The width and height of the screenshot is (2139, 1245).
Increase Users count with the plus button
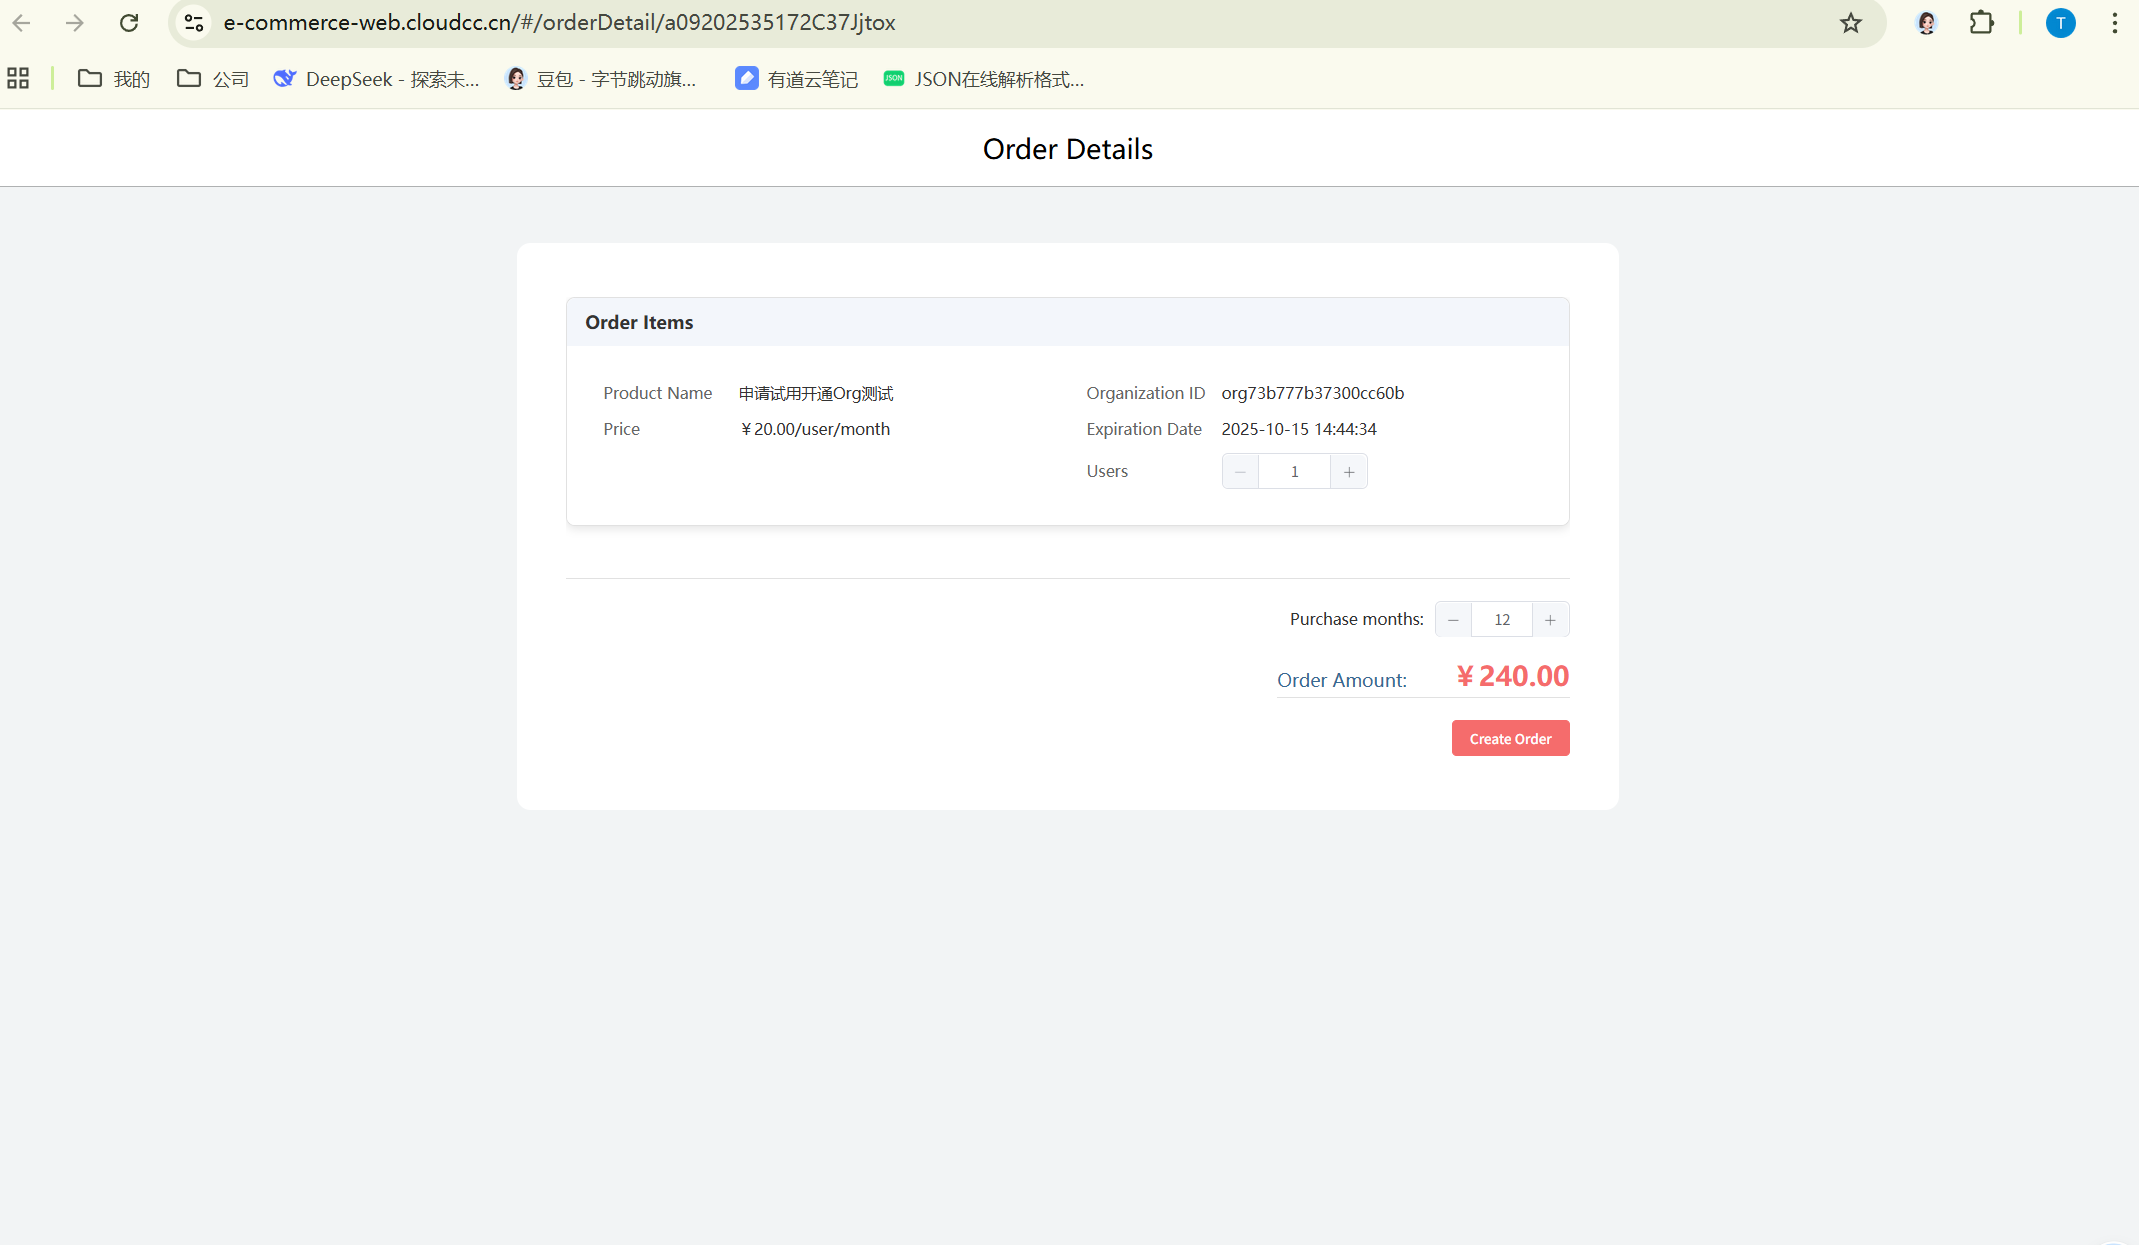(1349, 471)
